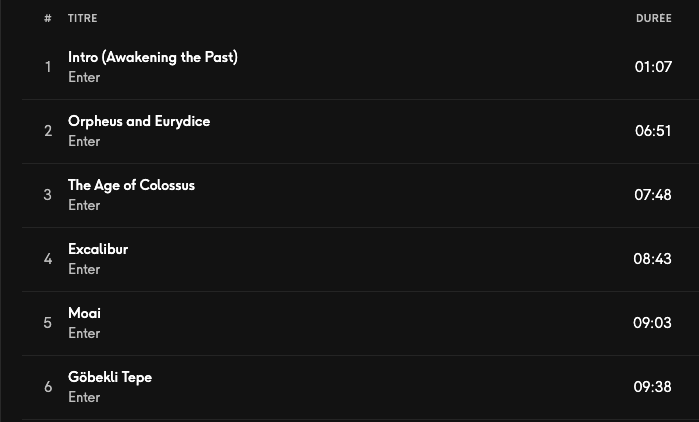Sort tracks by the DUREE column header
Viewport: 699px width, 422px height.
click(x=653, y=18)
